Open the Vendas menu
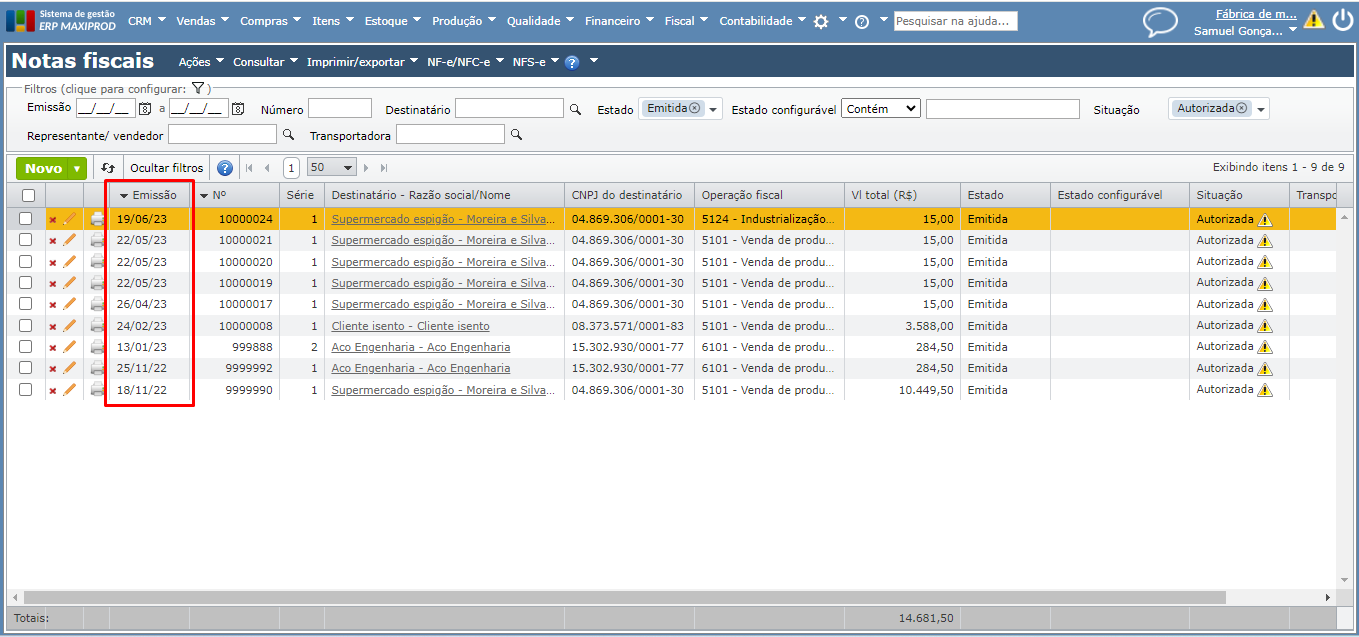The width and height of the screenshot is (1359, 637). tap(202, 21)
